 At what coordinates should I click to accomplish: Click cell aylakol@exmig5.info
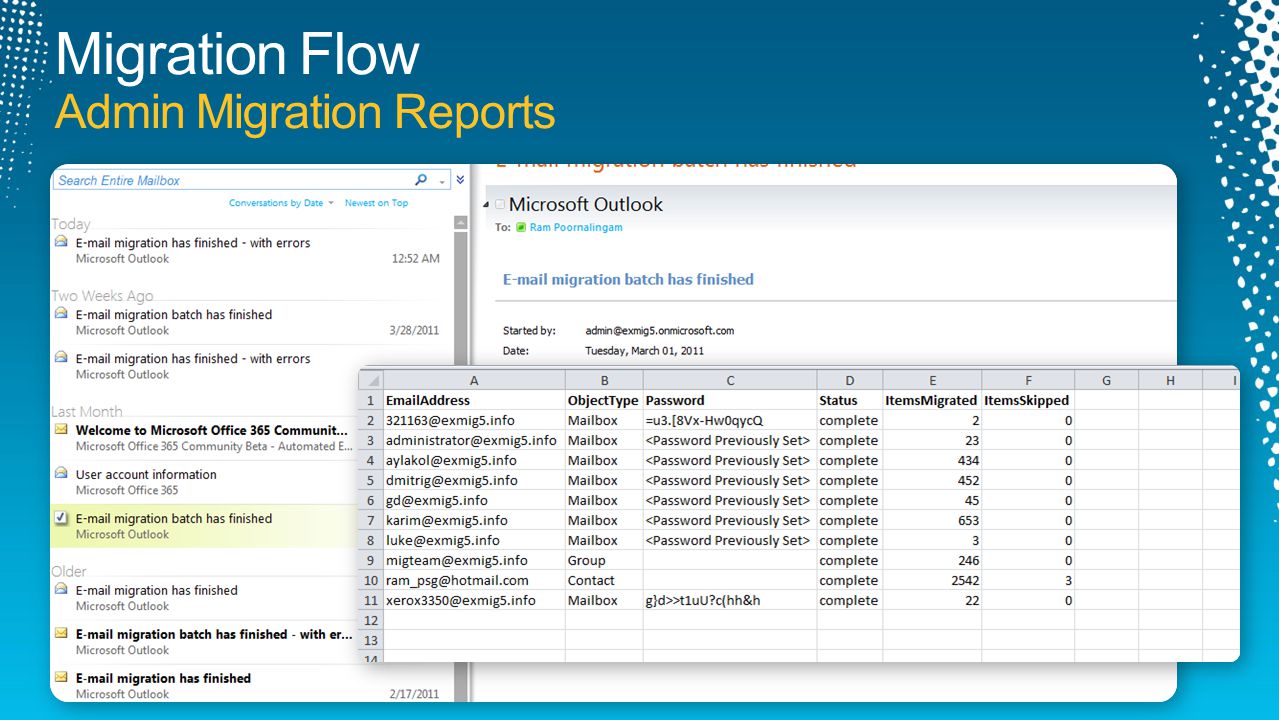[474, 460]
